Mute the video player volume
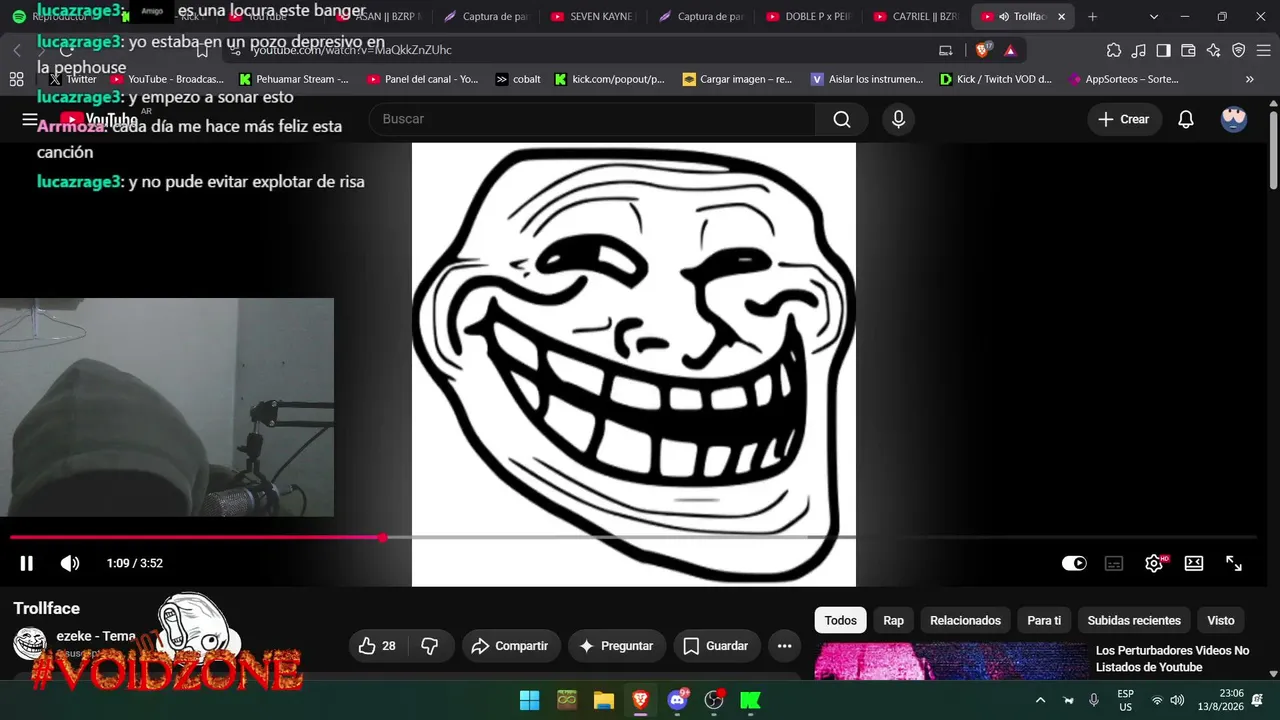This screenshot has width=1280, height=720. (x=70, y=563)
